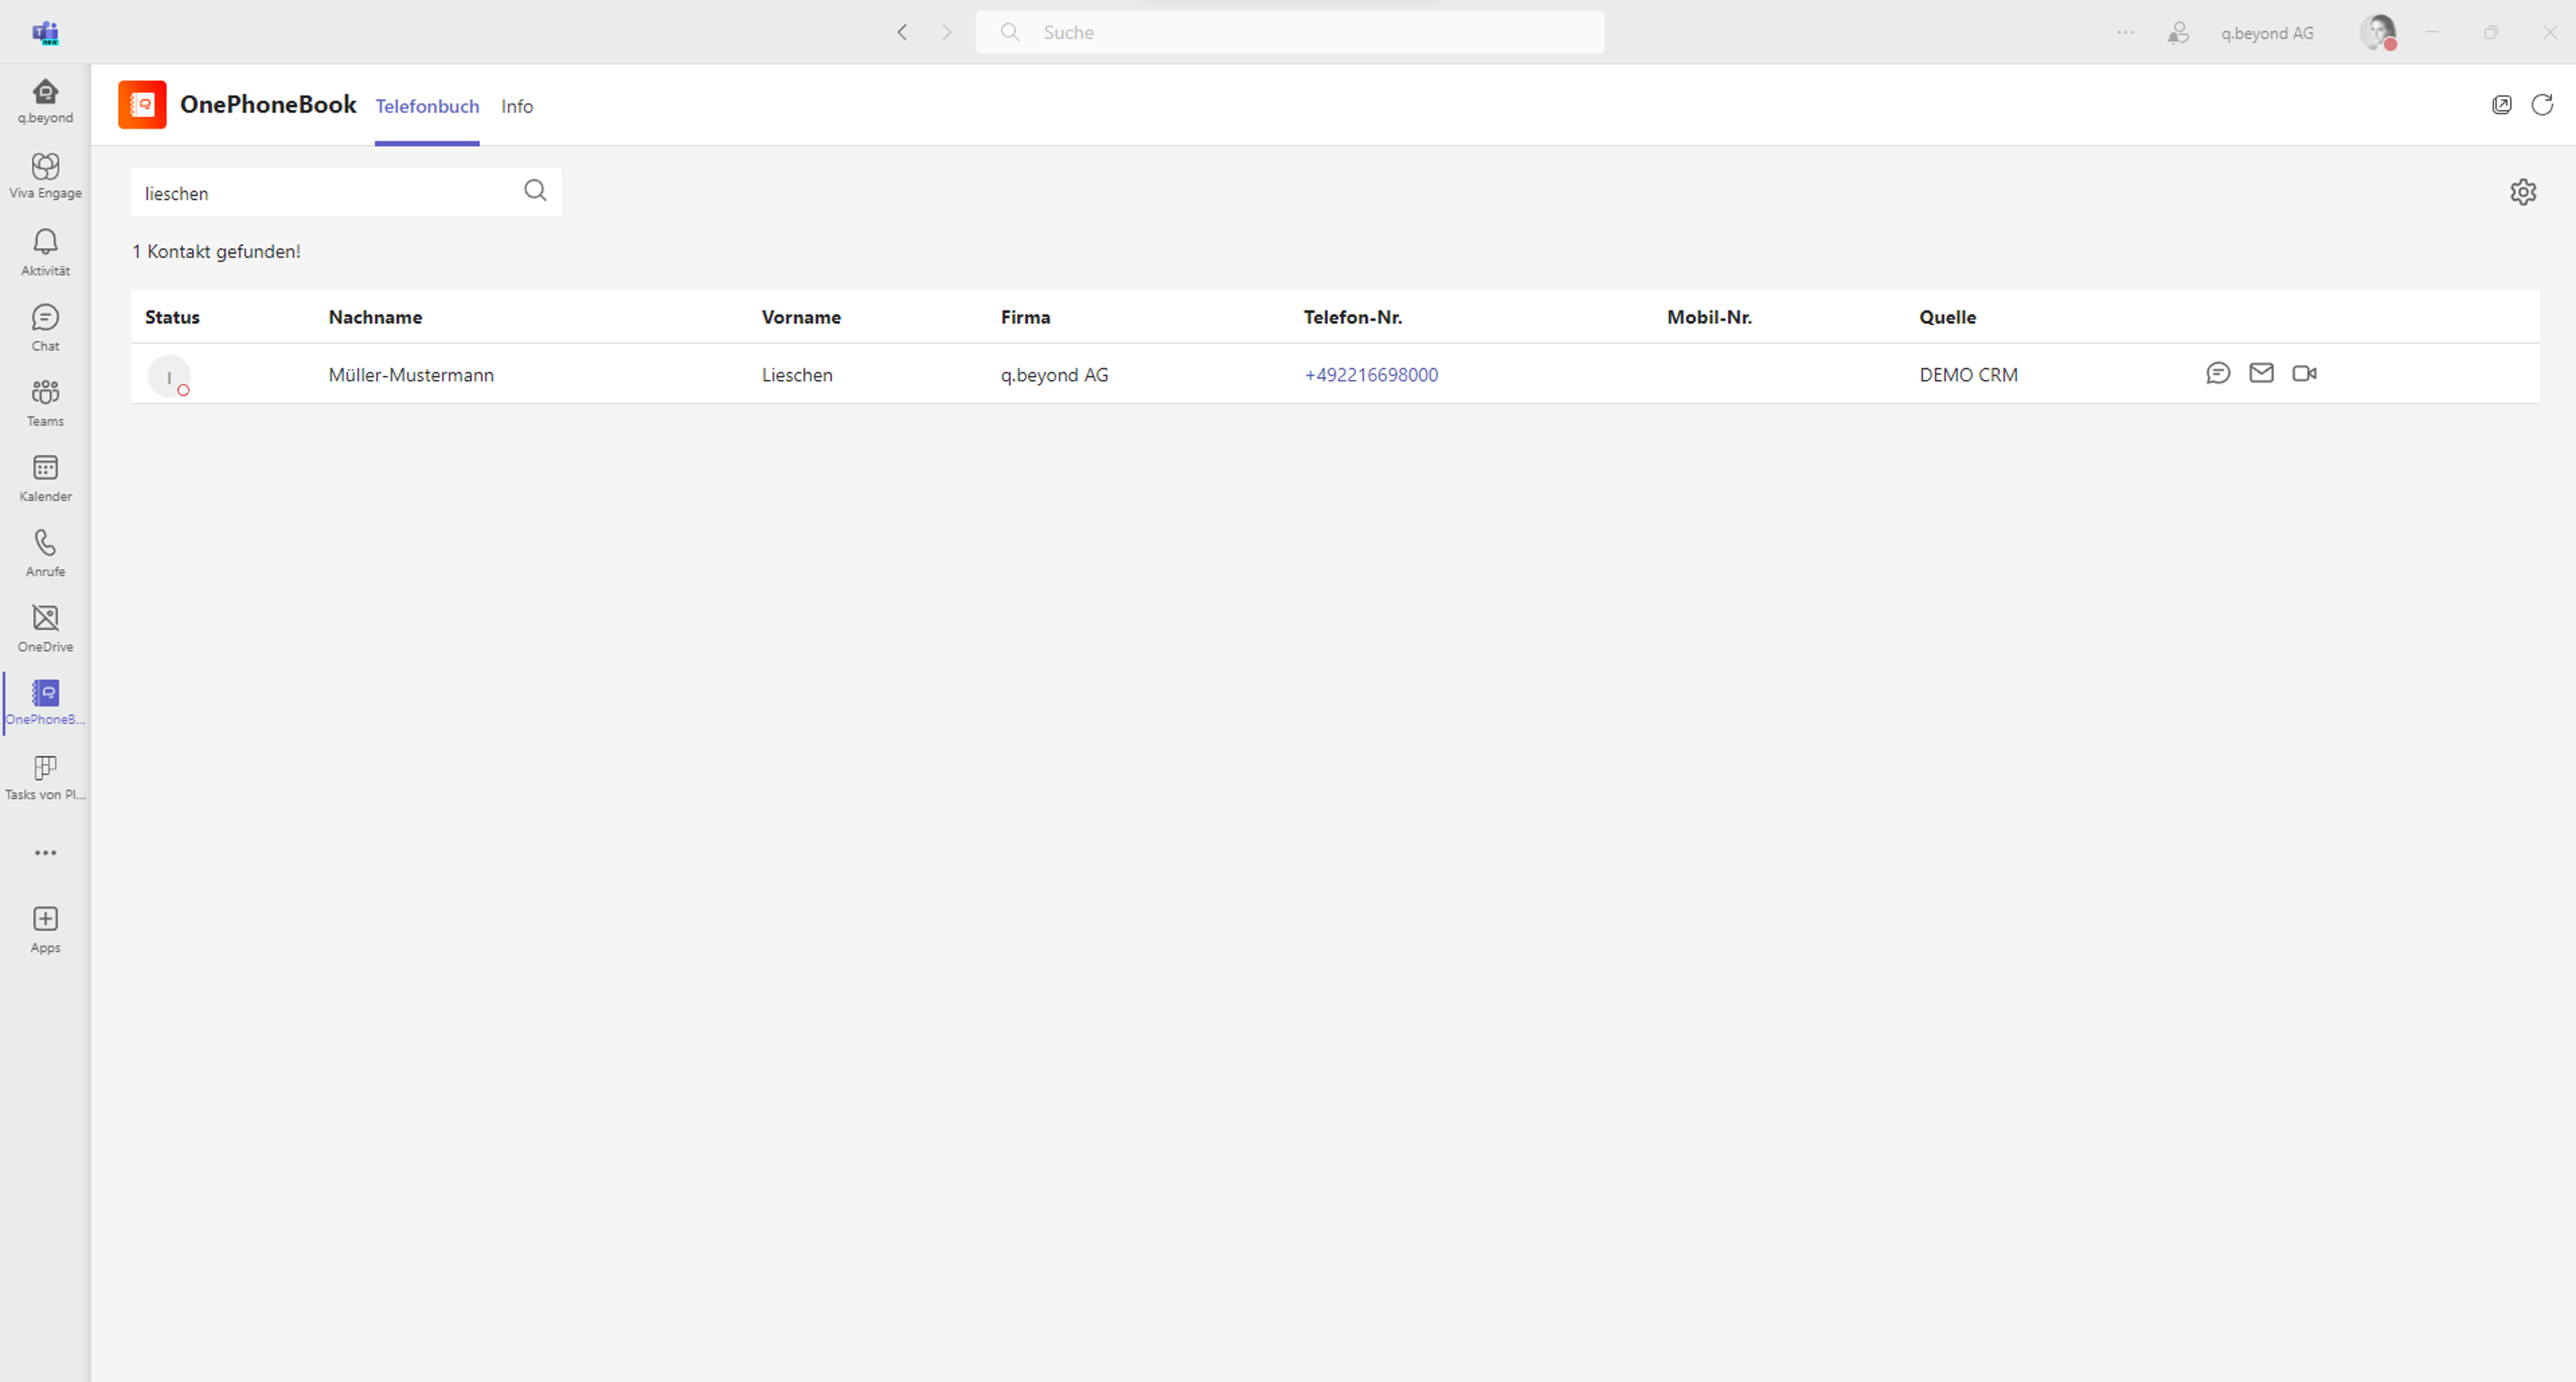Start video call with the contact

click(2304, 373)
